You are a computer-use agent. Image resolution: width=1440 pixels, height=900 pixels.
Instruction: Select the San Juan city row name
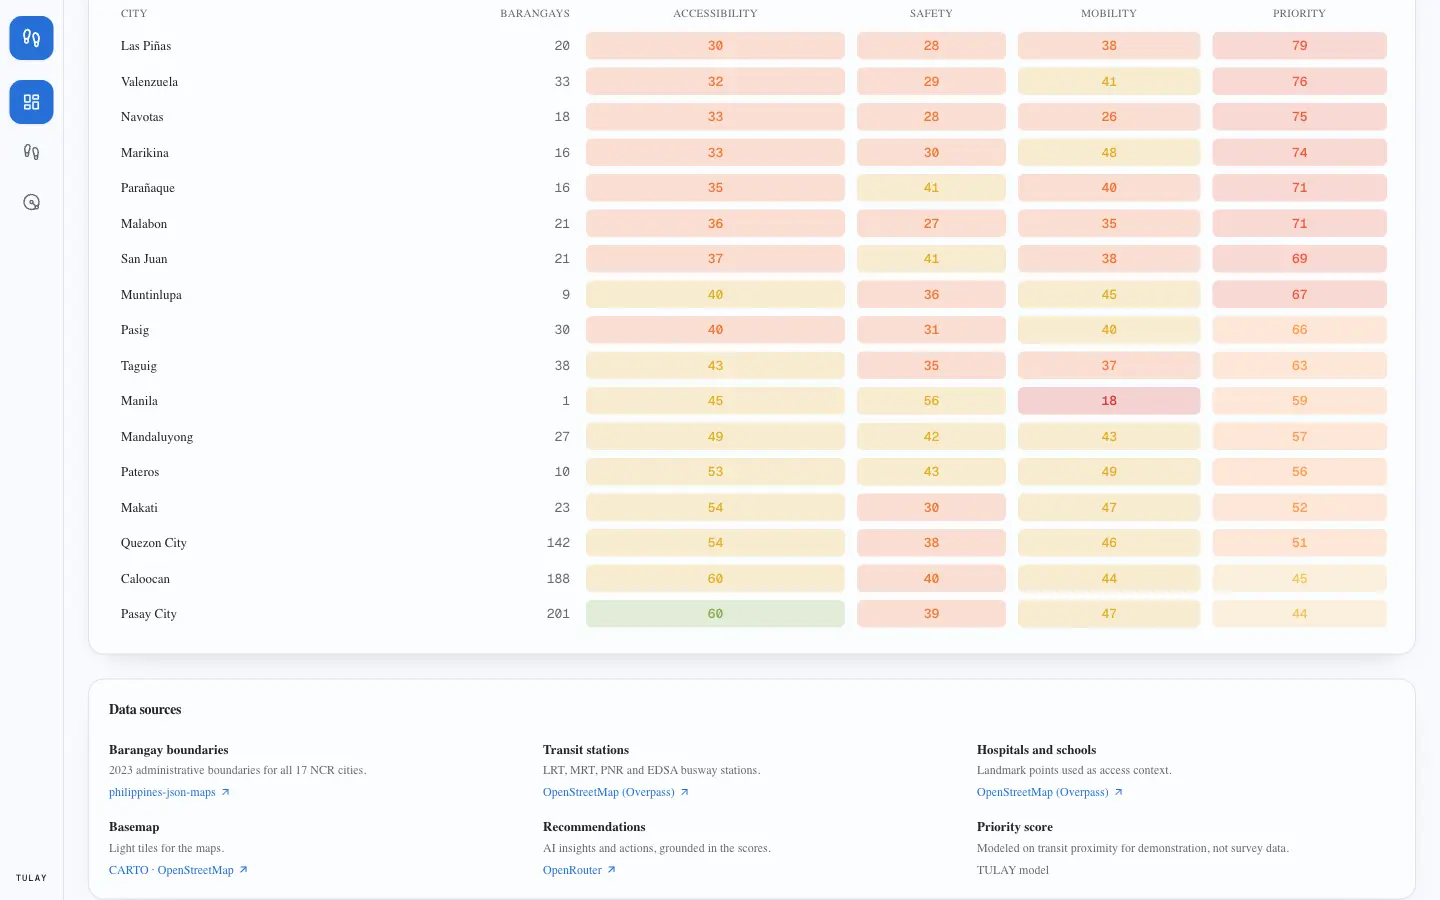coord(144,259)
